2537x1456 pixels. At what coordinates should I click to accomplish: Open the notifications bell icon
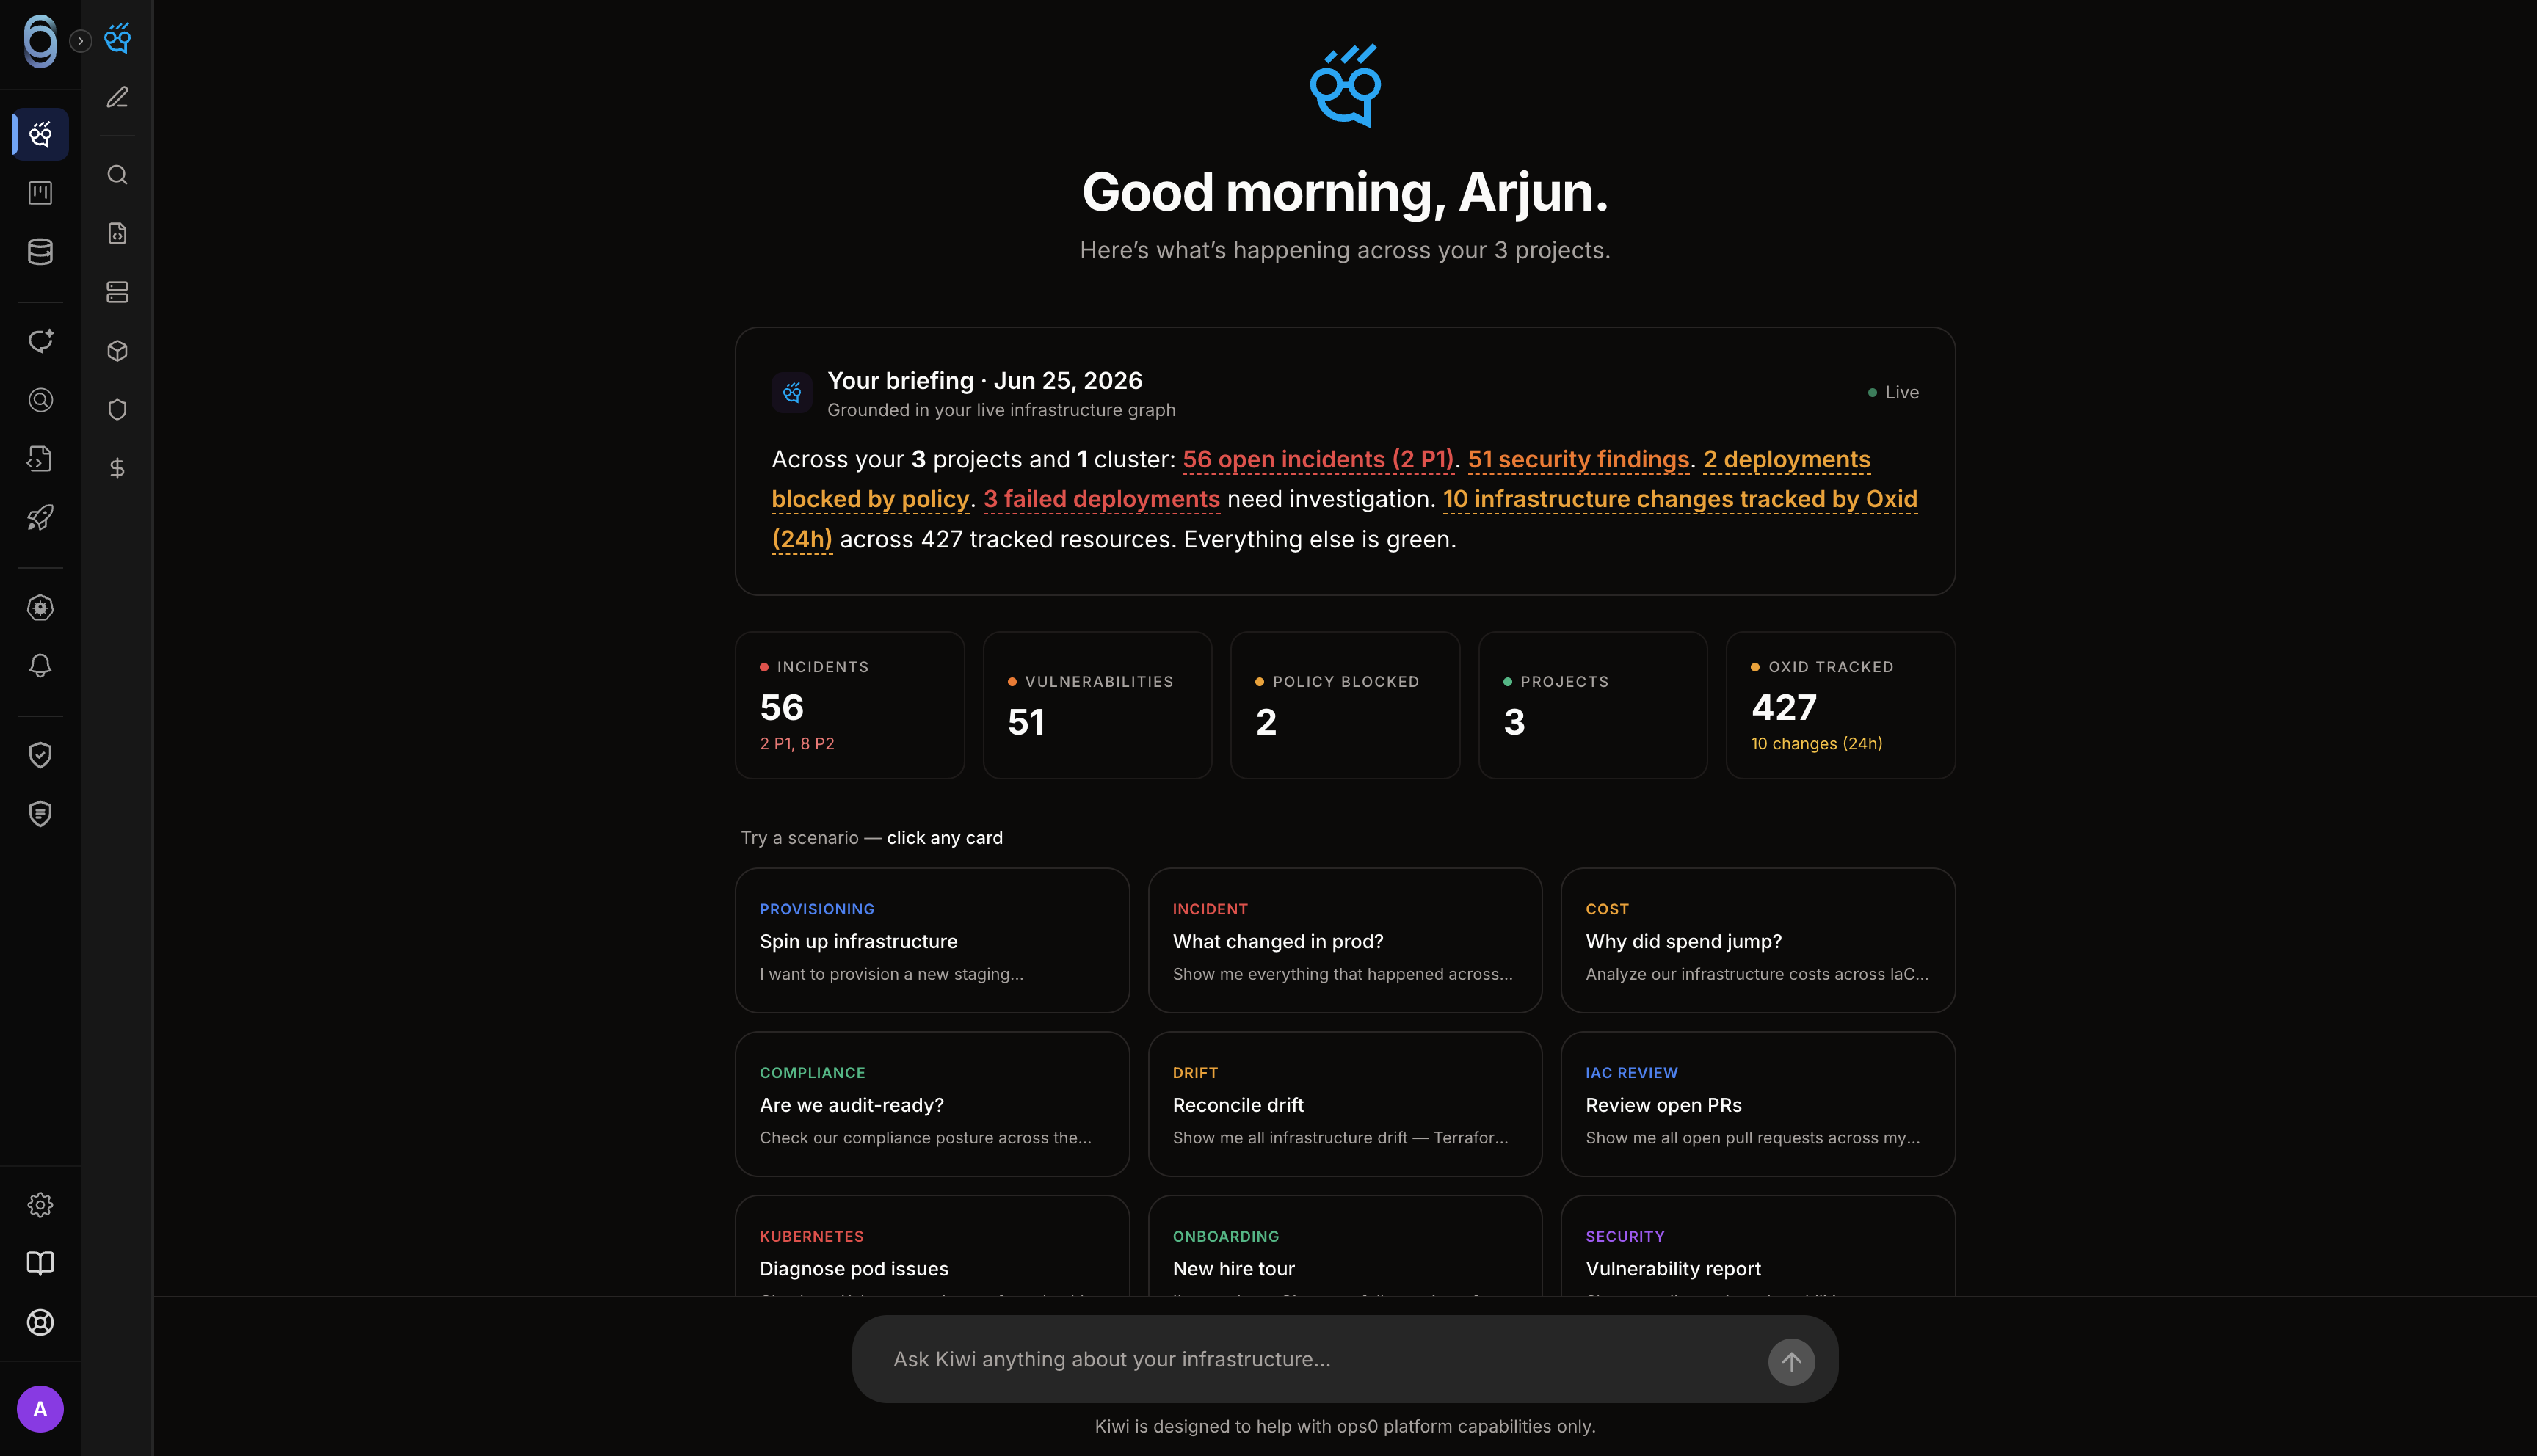point(40,666)
